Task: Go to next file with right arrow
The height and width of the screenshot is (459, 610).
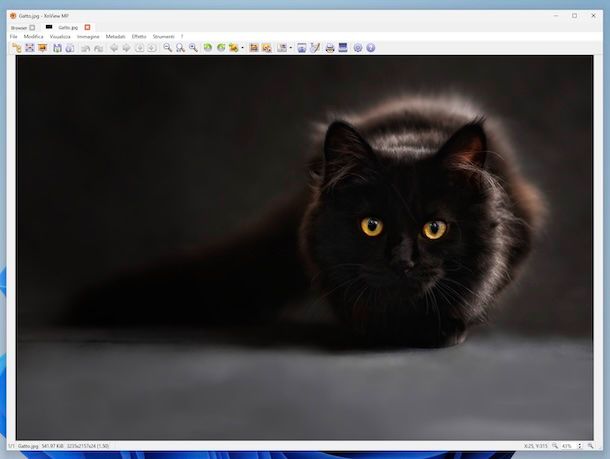Action: [126, 48]
